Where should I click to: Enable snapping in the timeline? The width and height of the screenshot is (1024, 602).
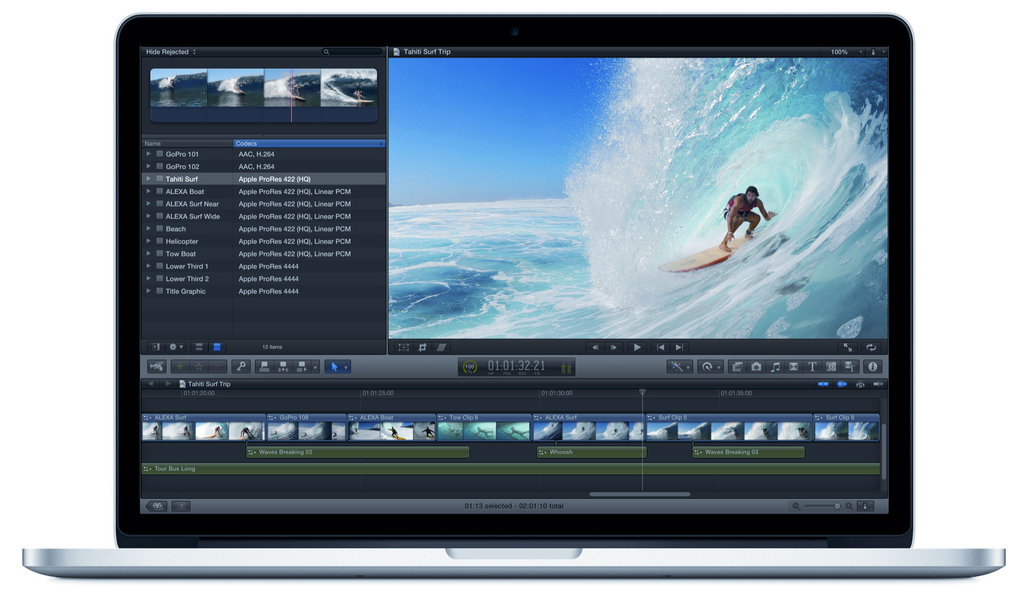(x=876, y=383)
